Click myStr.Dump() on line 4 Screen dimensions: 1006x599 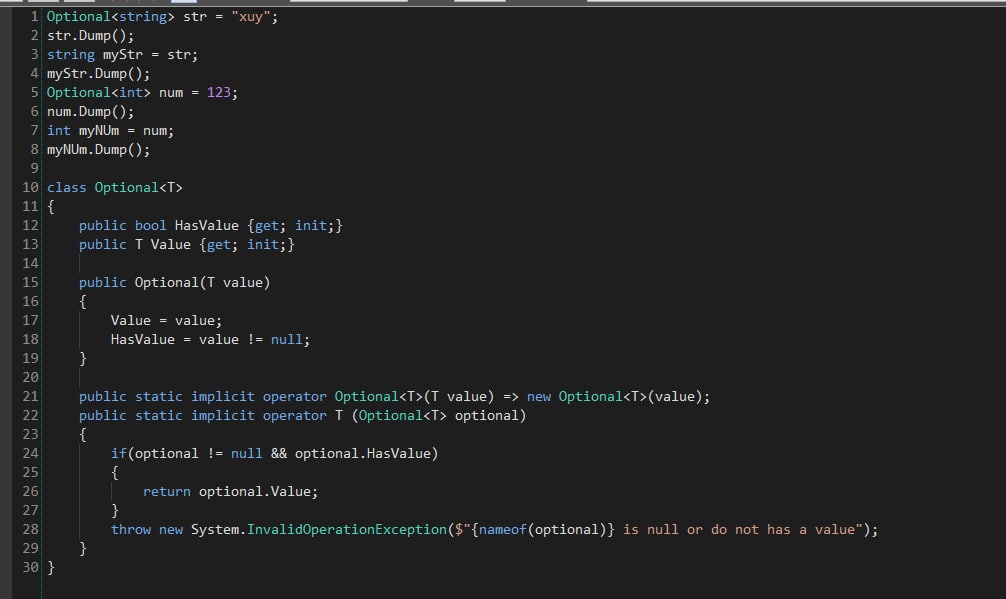pyautogui.click(x=98, y=74)
